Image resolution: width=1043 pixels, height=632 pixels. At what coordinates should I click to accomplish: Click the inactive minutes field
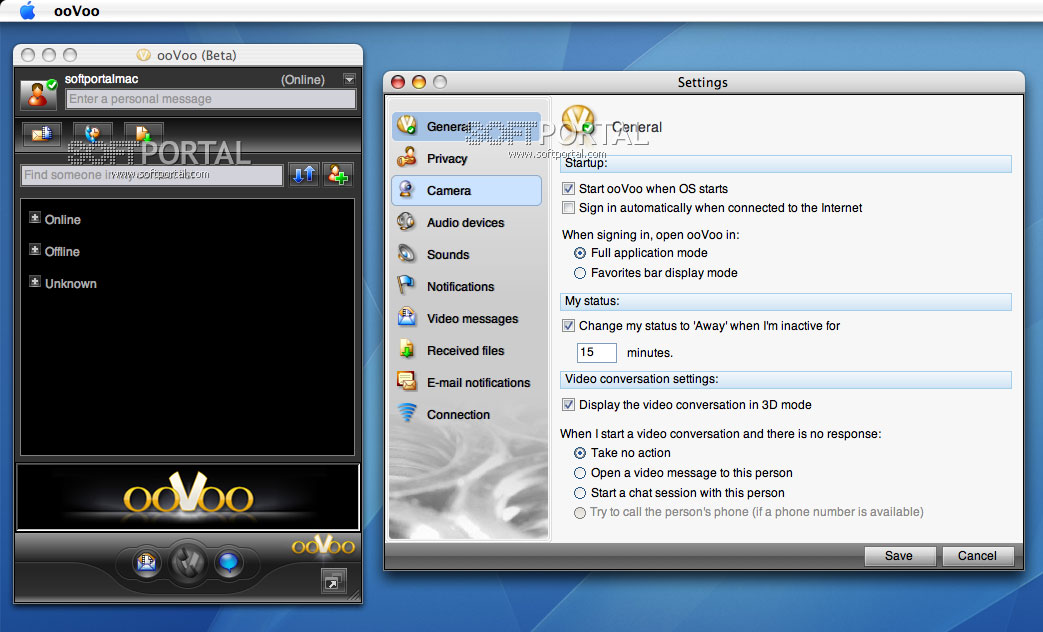point(597,353)
